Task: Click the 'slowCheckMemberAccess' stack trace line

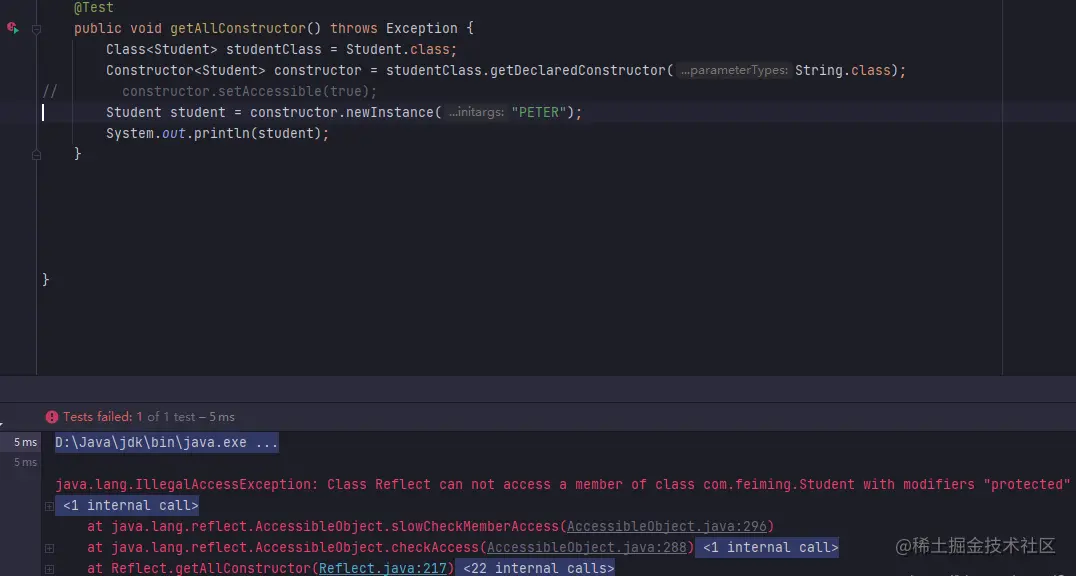Action: point(430,527)
